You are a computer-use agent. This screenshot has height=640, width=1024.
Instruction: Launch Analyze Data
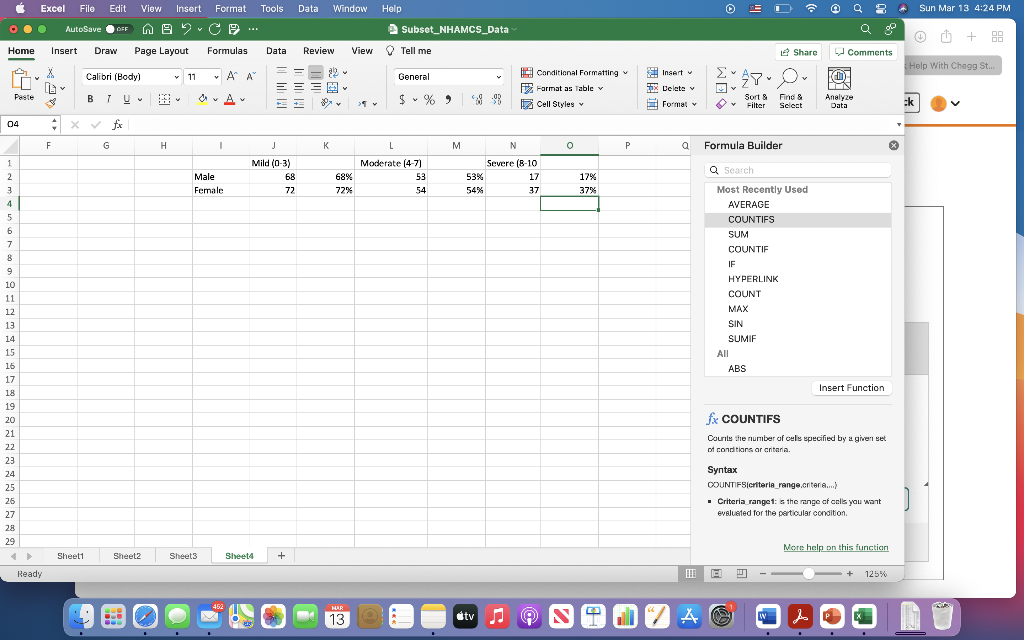[x=838, y=85]
